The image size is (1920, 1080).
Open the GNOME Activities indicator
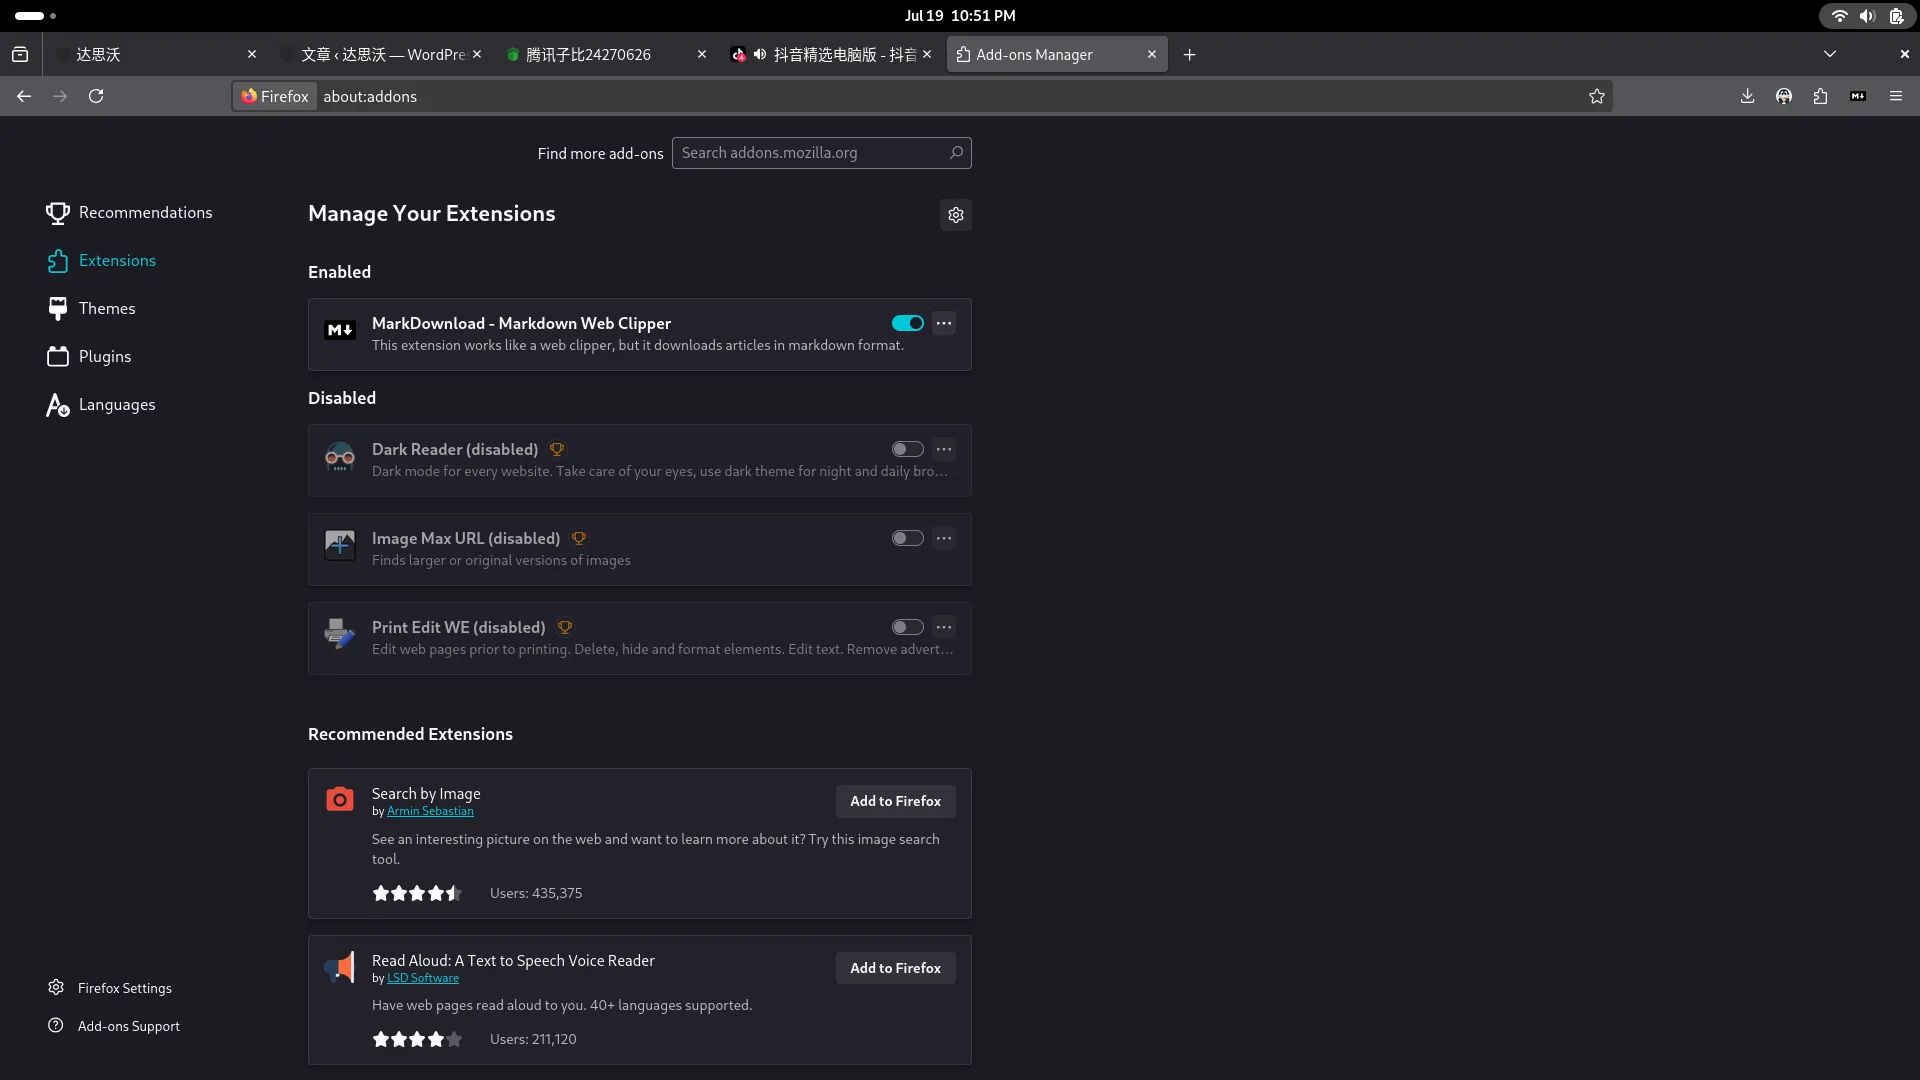coord(36,16)
